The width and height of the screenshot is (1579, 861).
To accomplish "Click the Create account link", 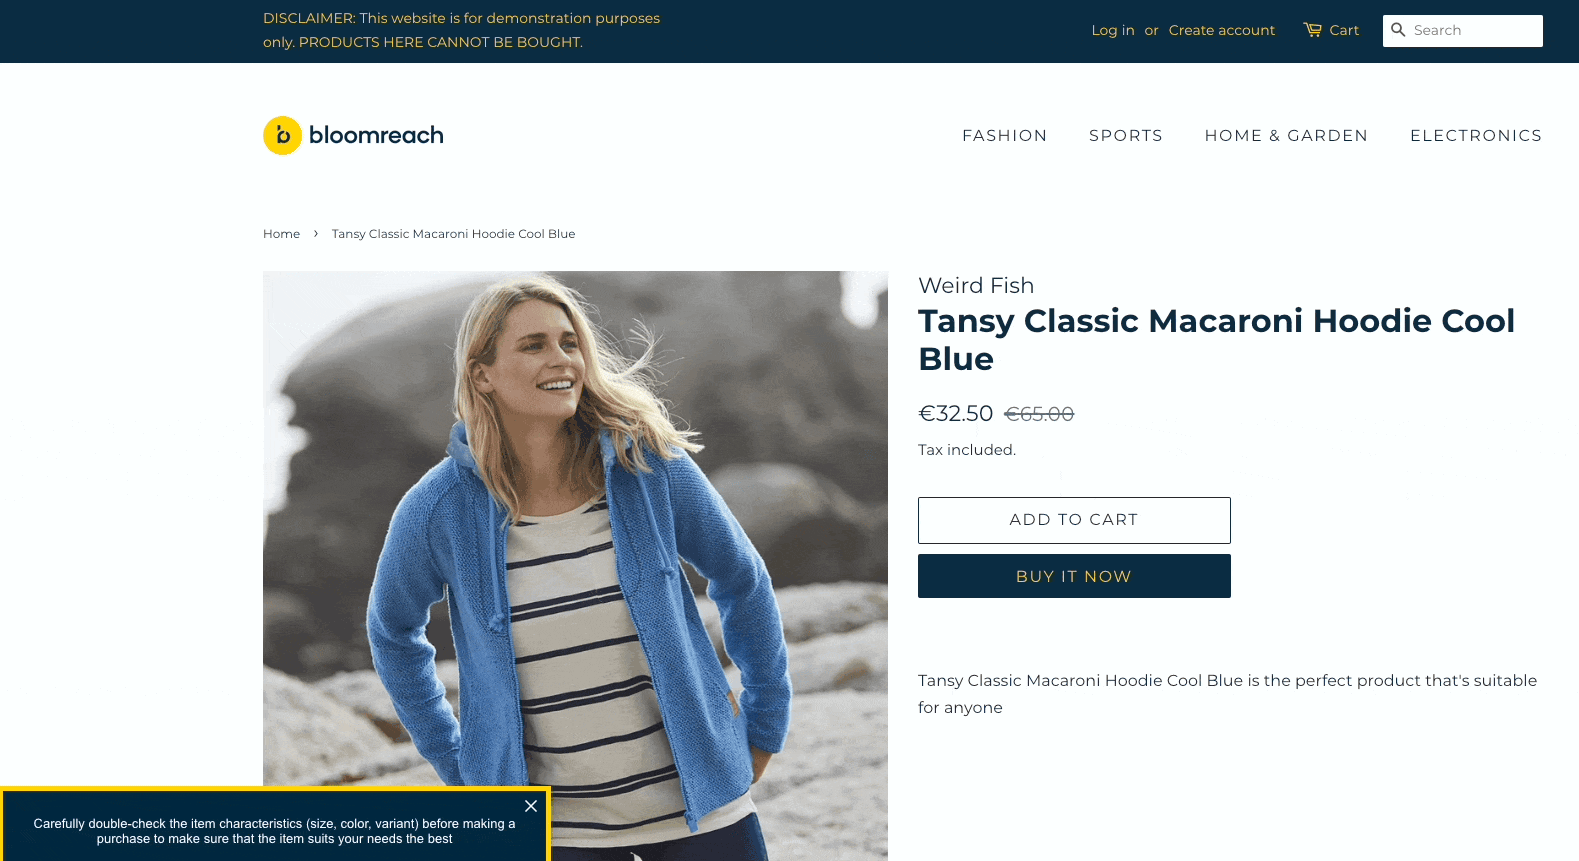I will (1222, 30).
